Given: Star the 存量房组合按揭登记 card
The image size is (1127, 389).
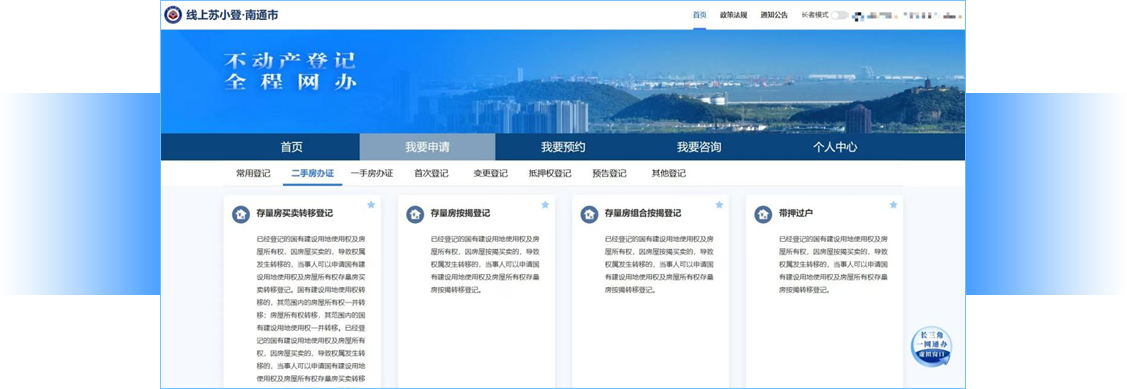Looking at the screenshot, I should [719, 205].
